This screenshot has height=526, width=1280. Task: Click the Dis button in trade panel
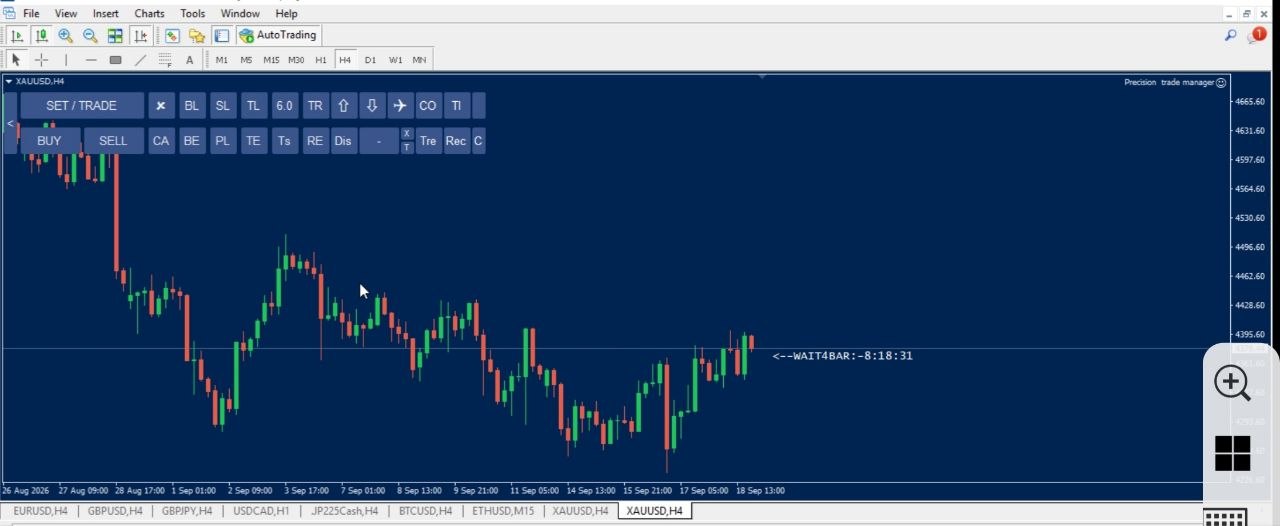(x=343, y=141)
